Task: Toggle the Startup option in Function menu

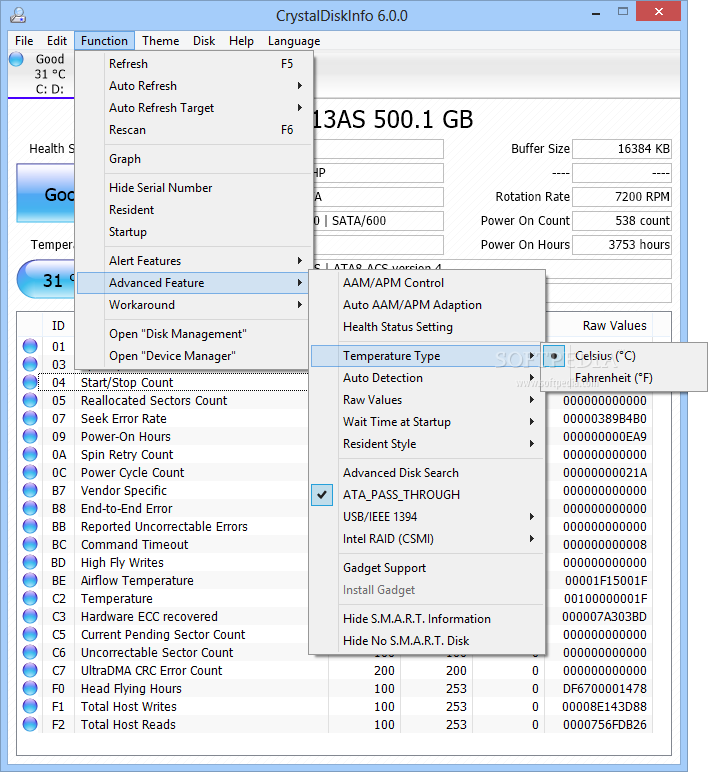Action: 194,231
